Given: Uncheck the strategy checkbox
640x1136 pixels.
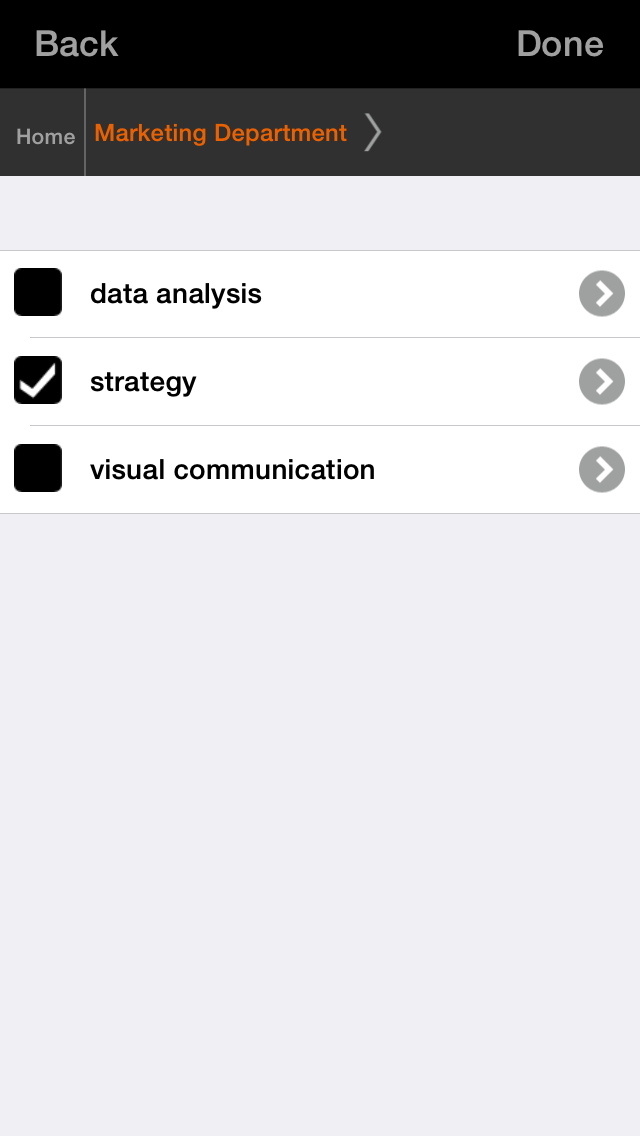Looking at the screenshot, I should 38,381.
